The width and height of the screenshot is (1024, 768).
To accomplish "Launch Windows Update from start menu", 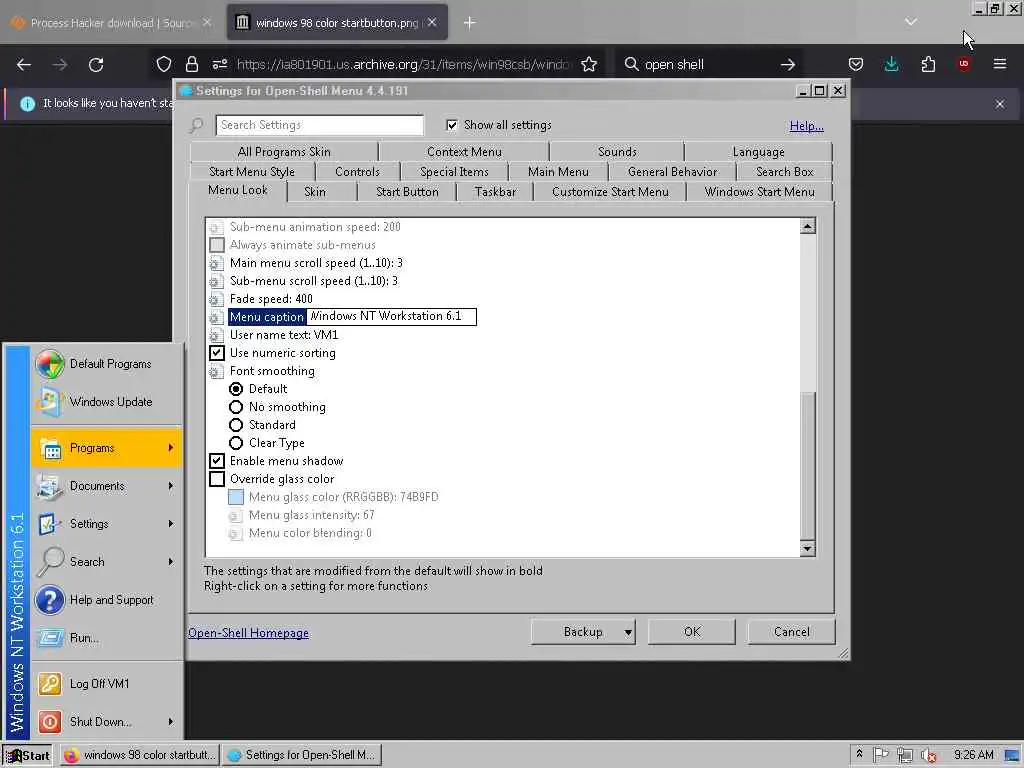I will coord(50,402).
